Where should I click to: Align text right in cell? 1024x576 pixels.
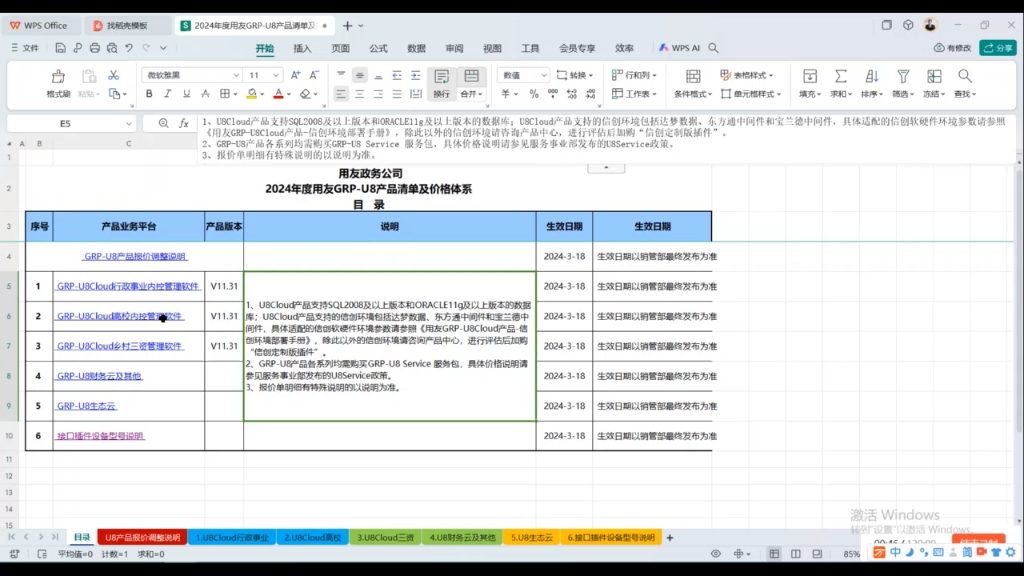(x=378, y=94)
